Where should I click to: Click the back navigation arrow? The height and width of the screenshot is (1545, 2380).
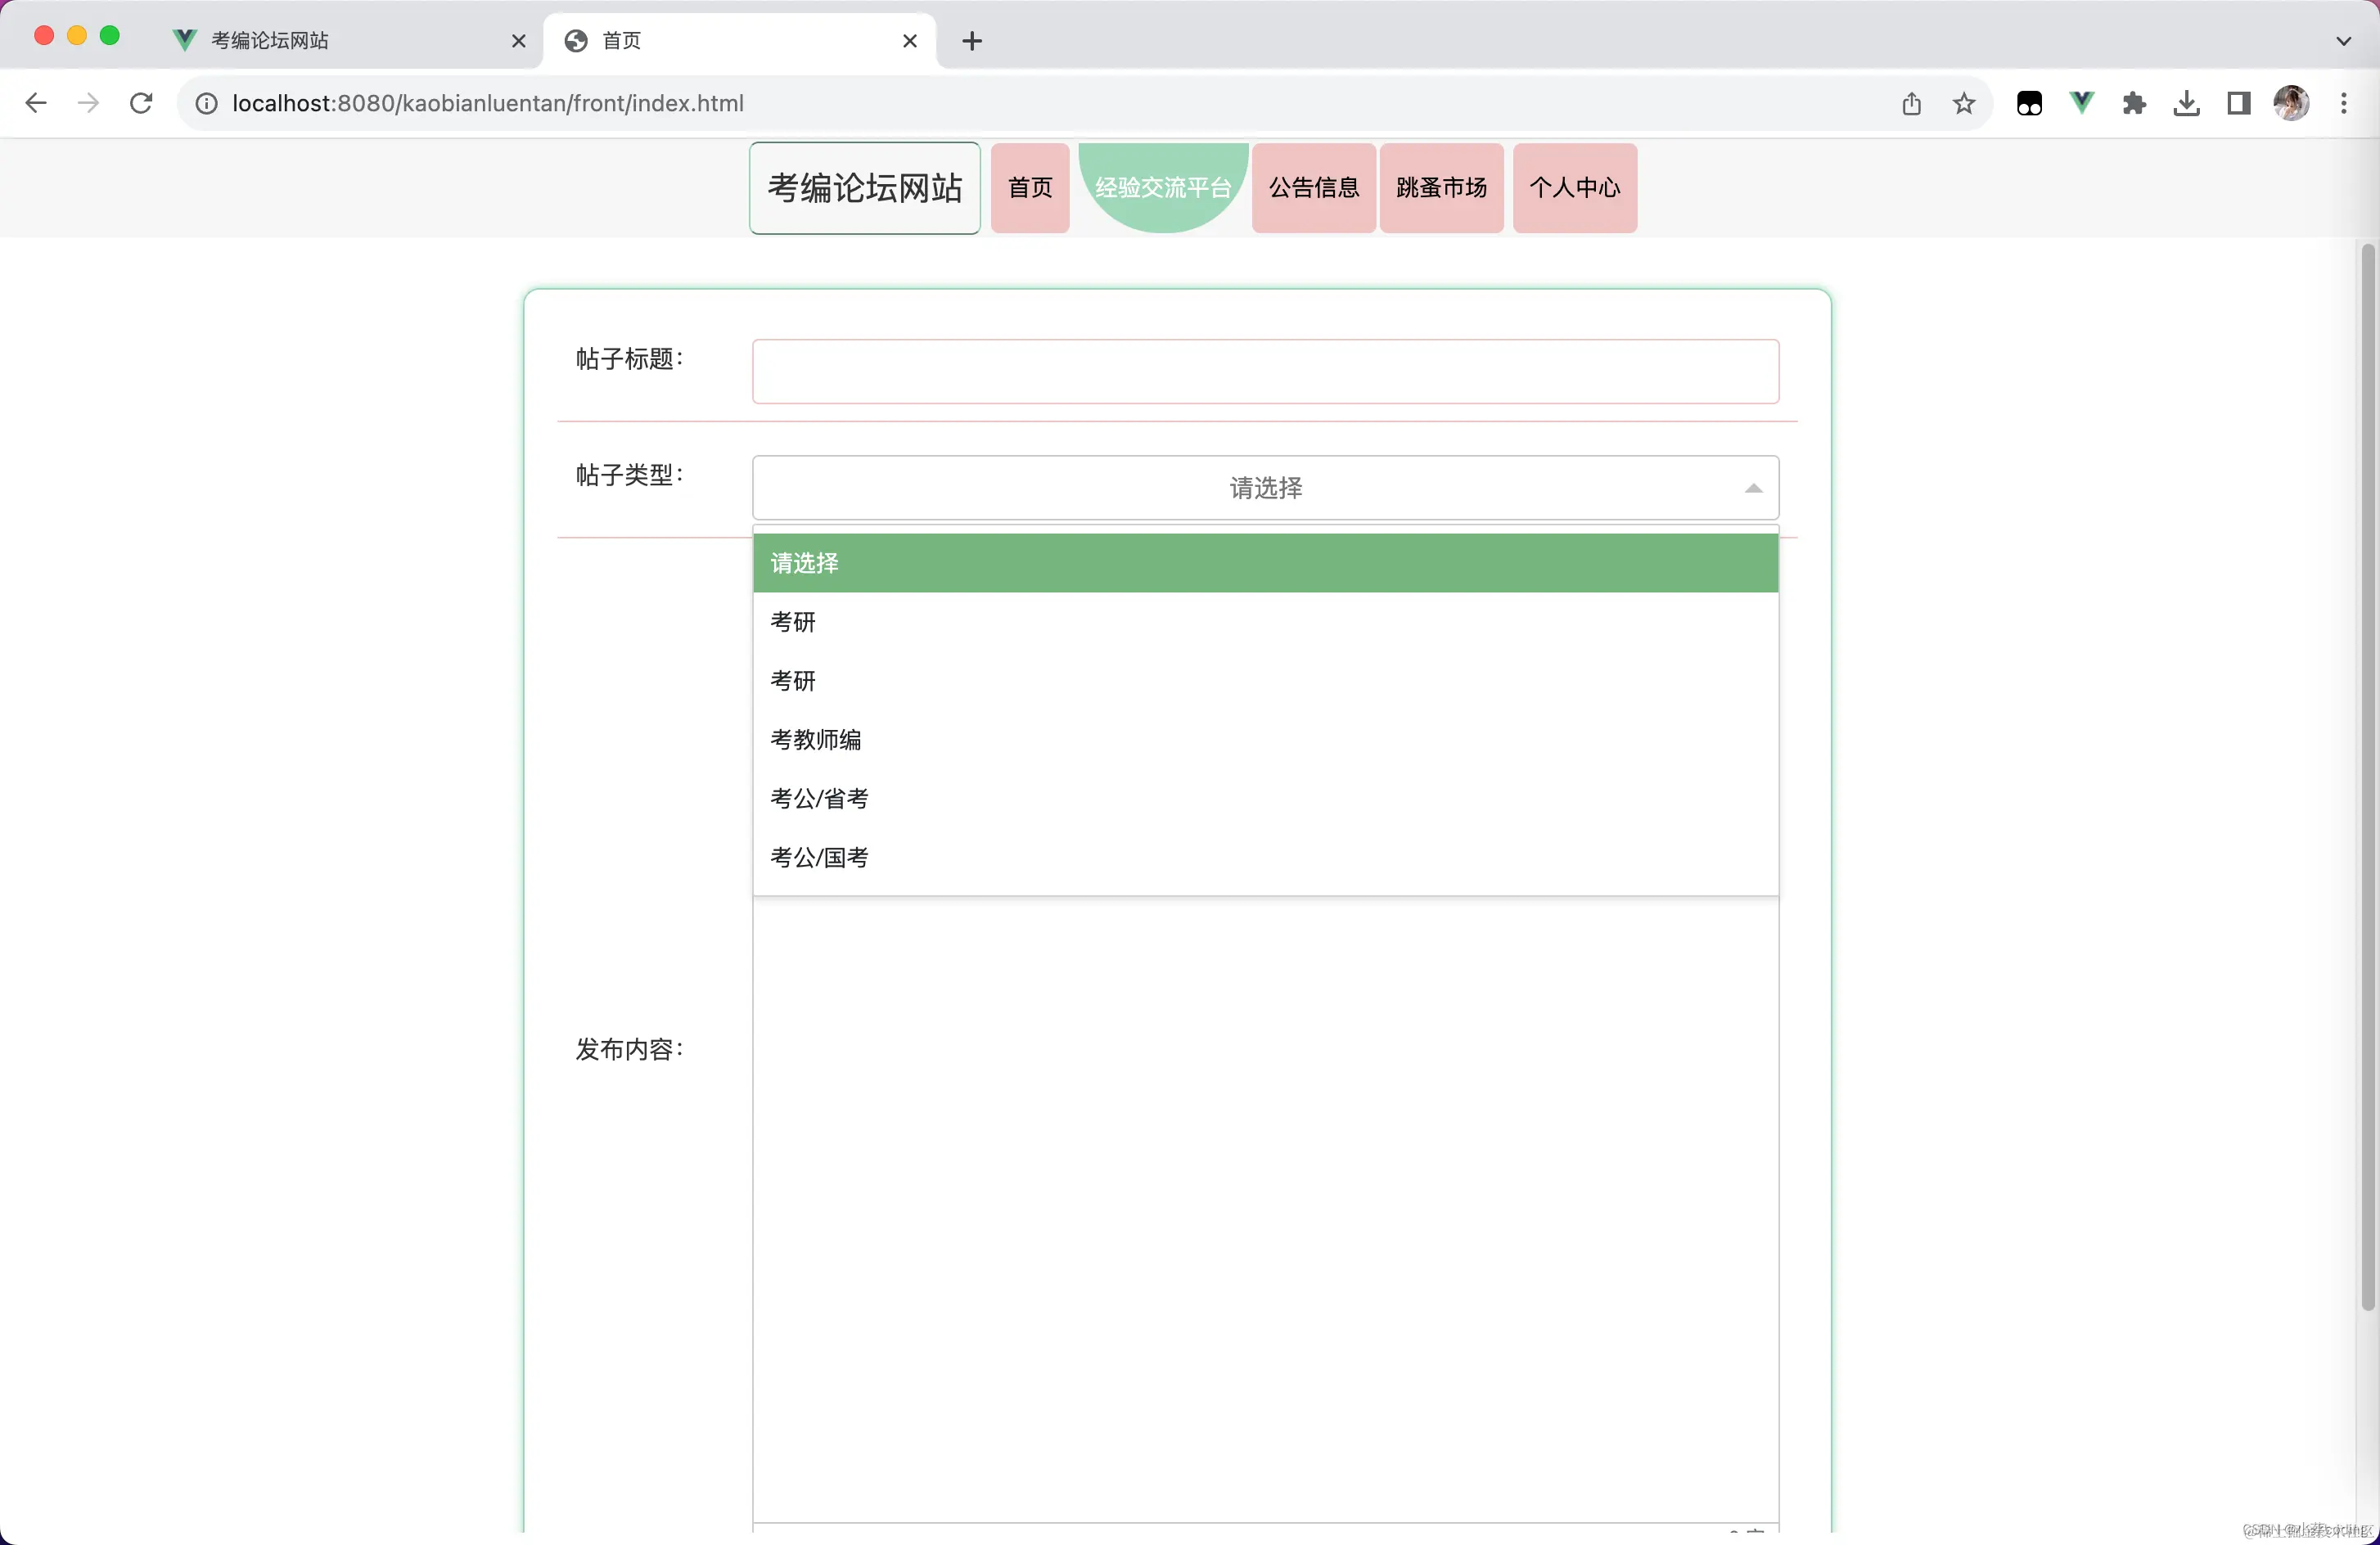pos(36,102)
